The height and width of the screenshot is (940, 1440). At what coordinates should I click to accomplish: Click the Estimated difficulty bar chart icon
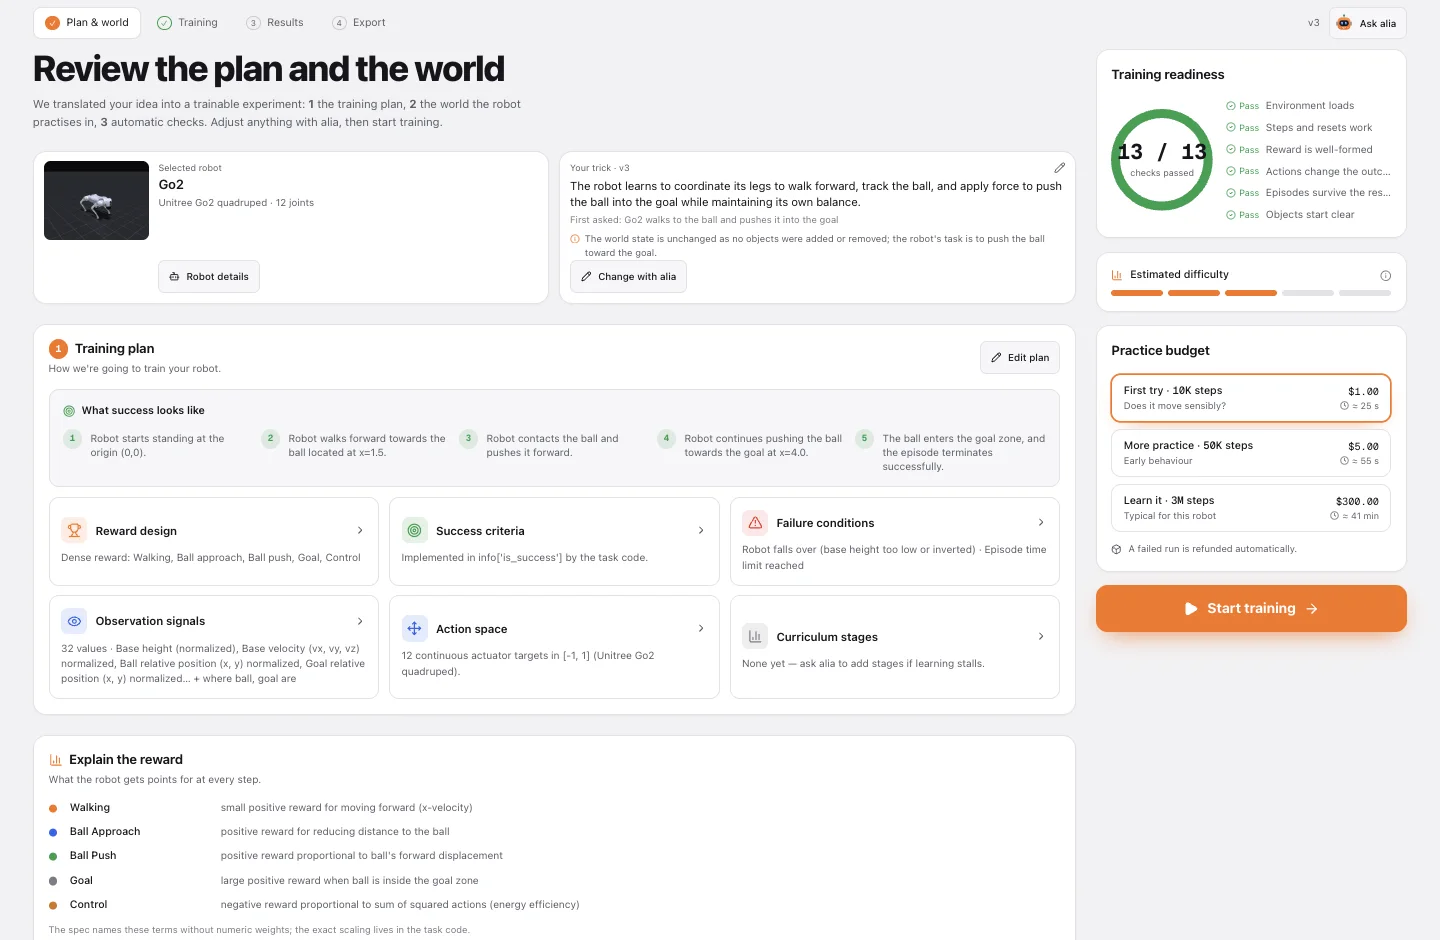click(x=1117, y=275)
